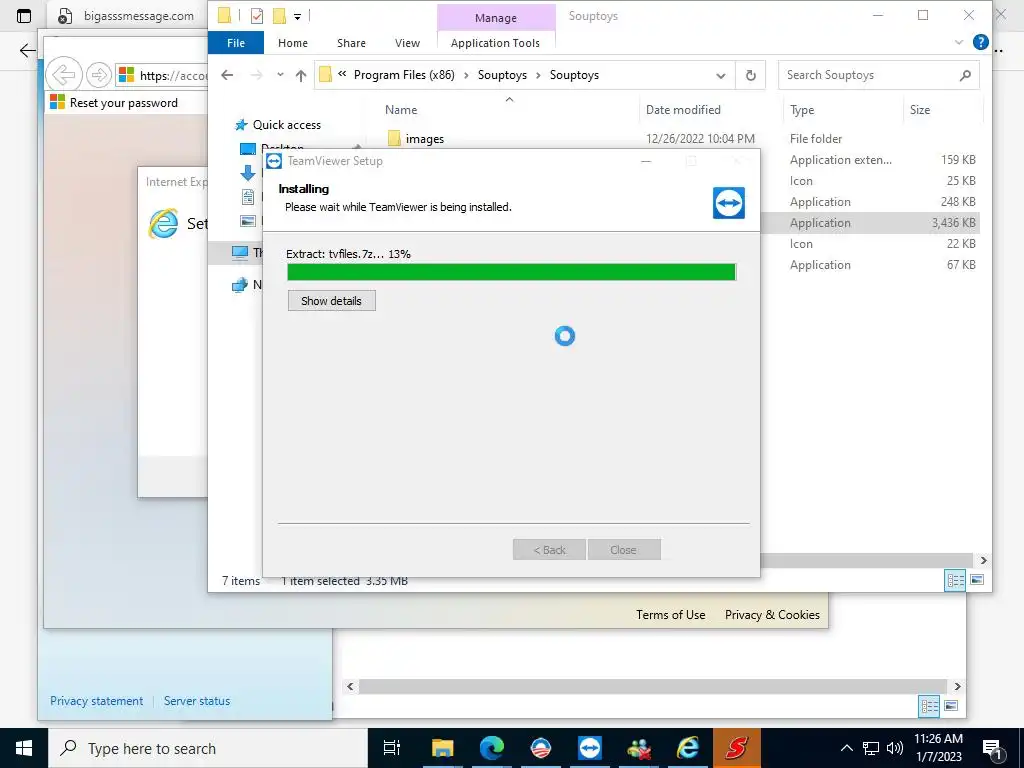The height and width of the screenshot is (768, 1024).
Task: Expand the ribbon chevron
Action: [x=959, y=42]
